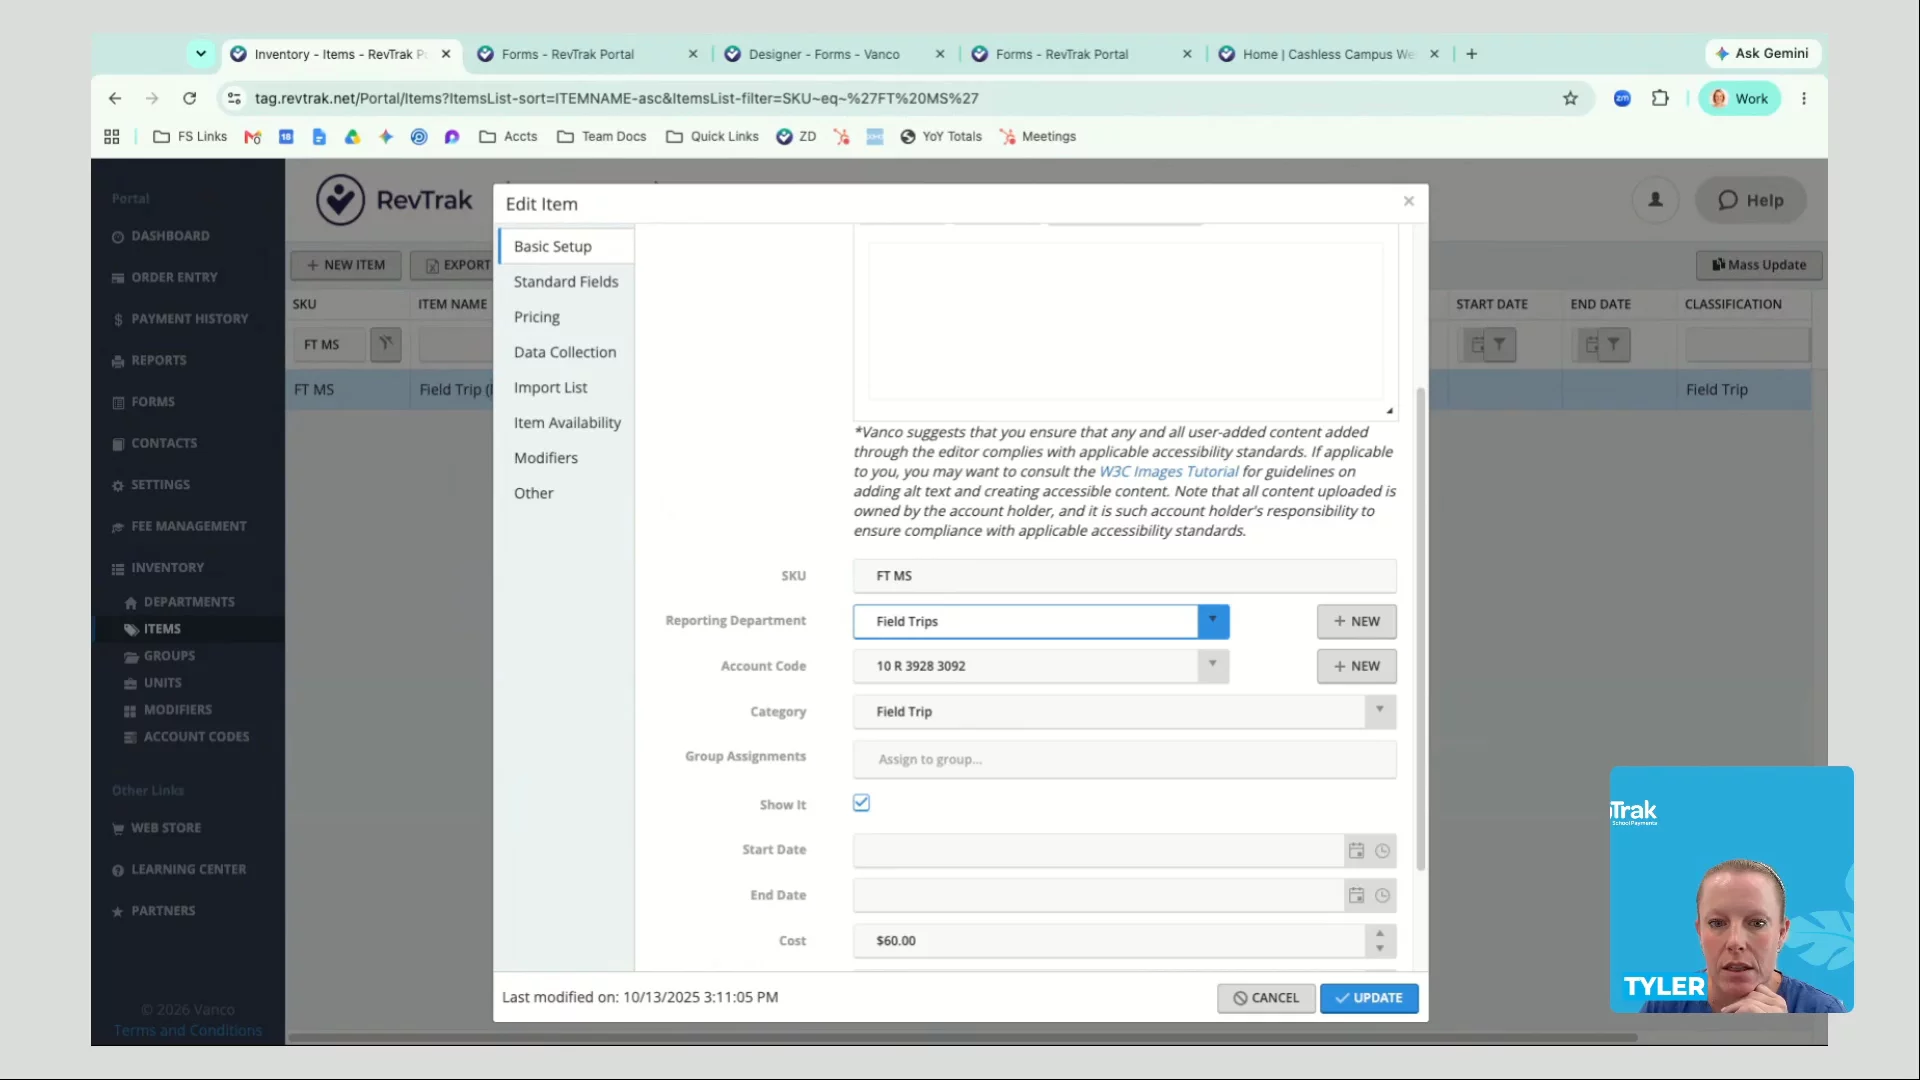1920x1080 pixels.
Task: Uncheck the Show It checkbox
Action: point(861,803)
